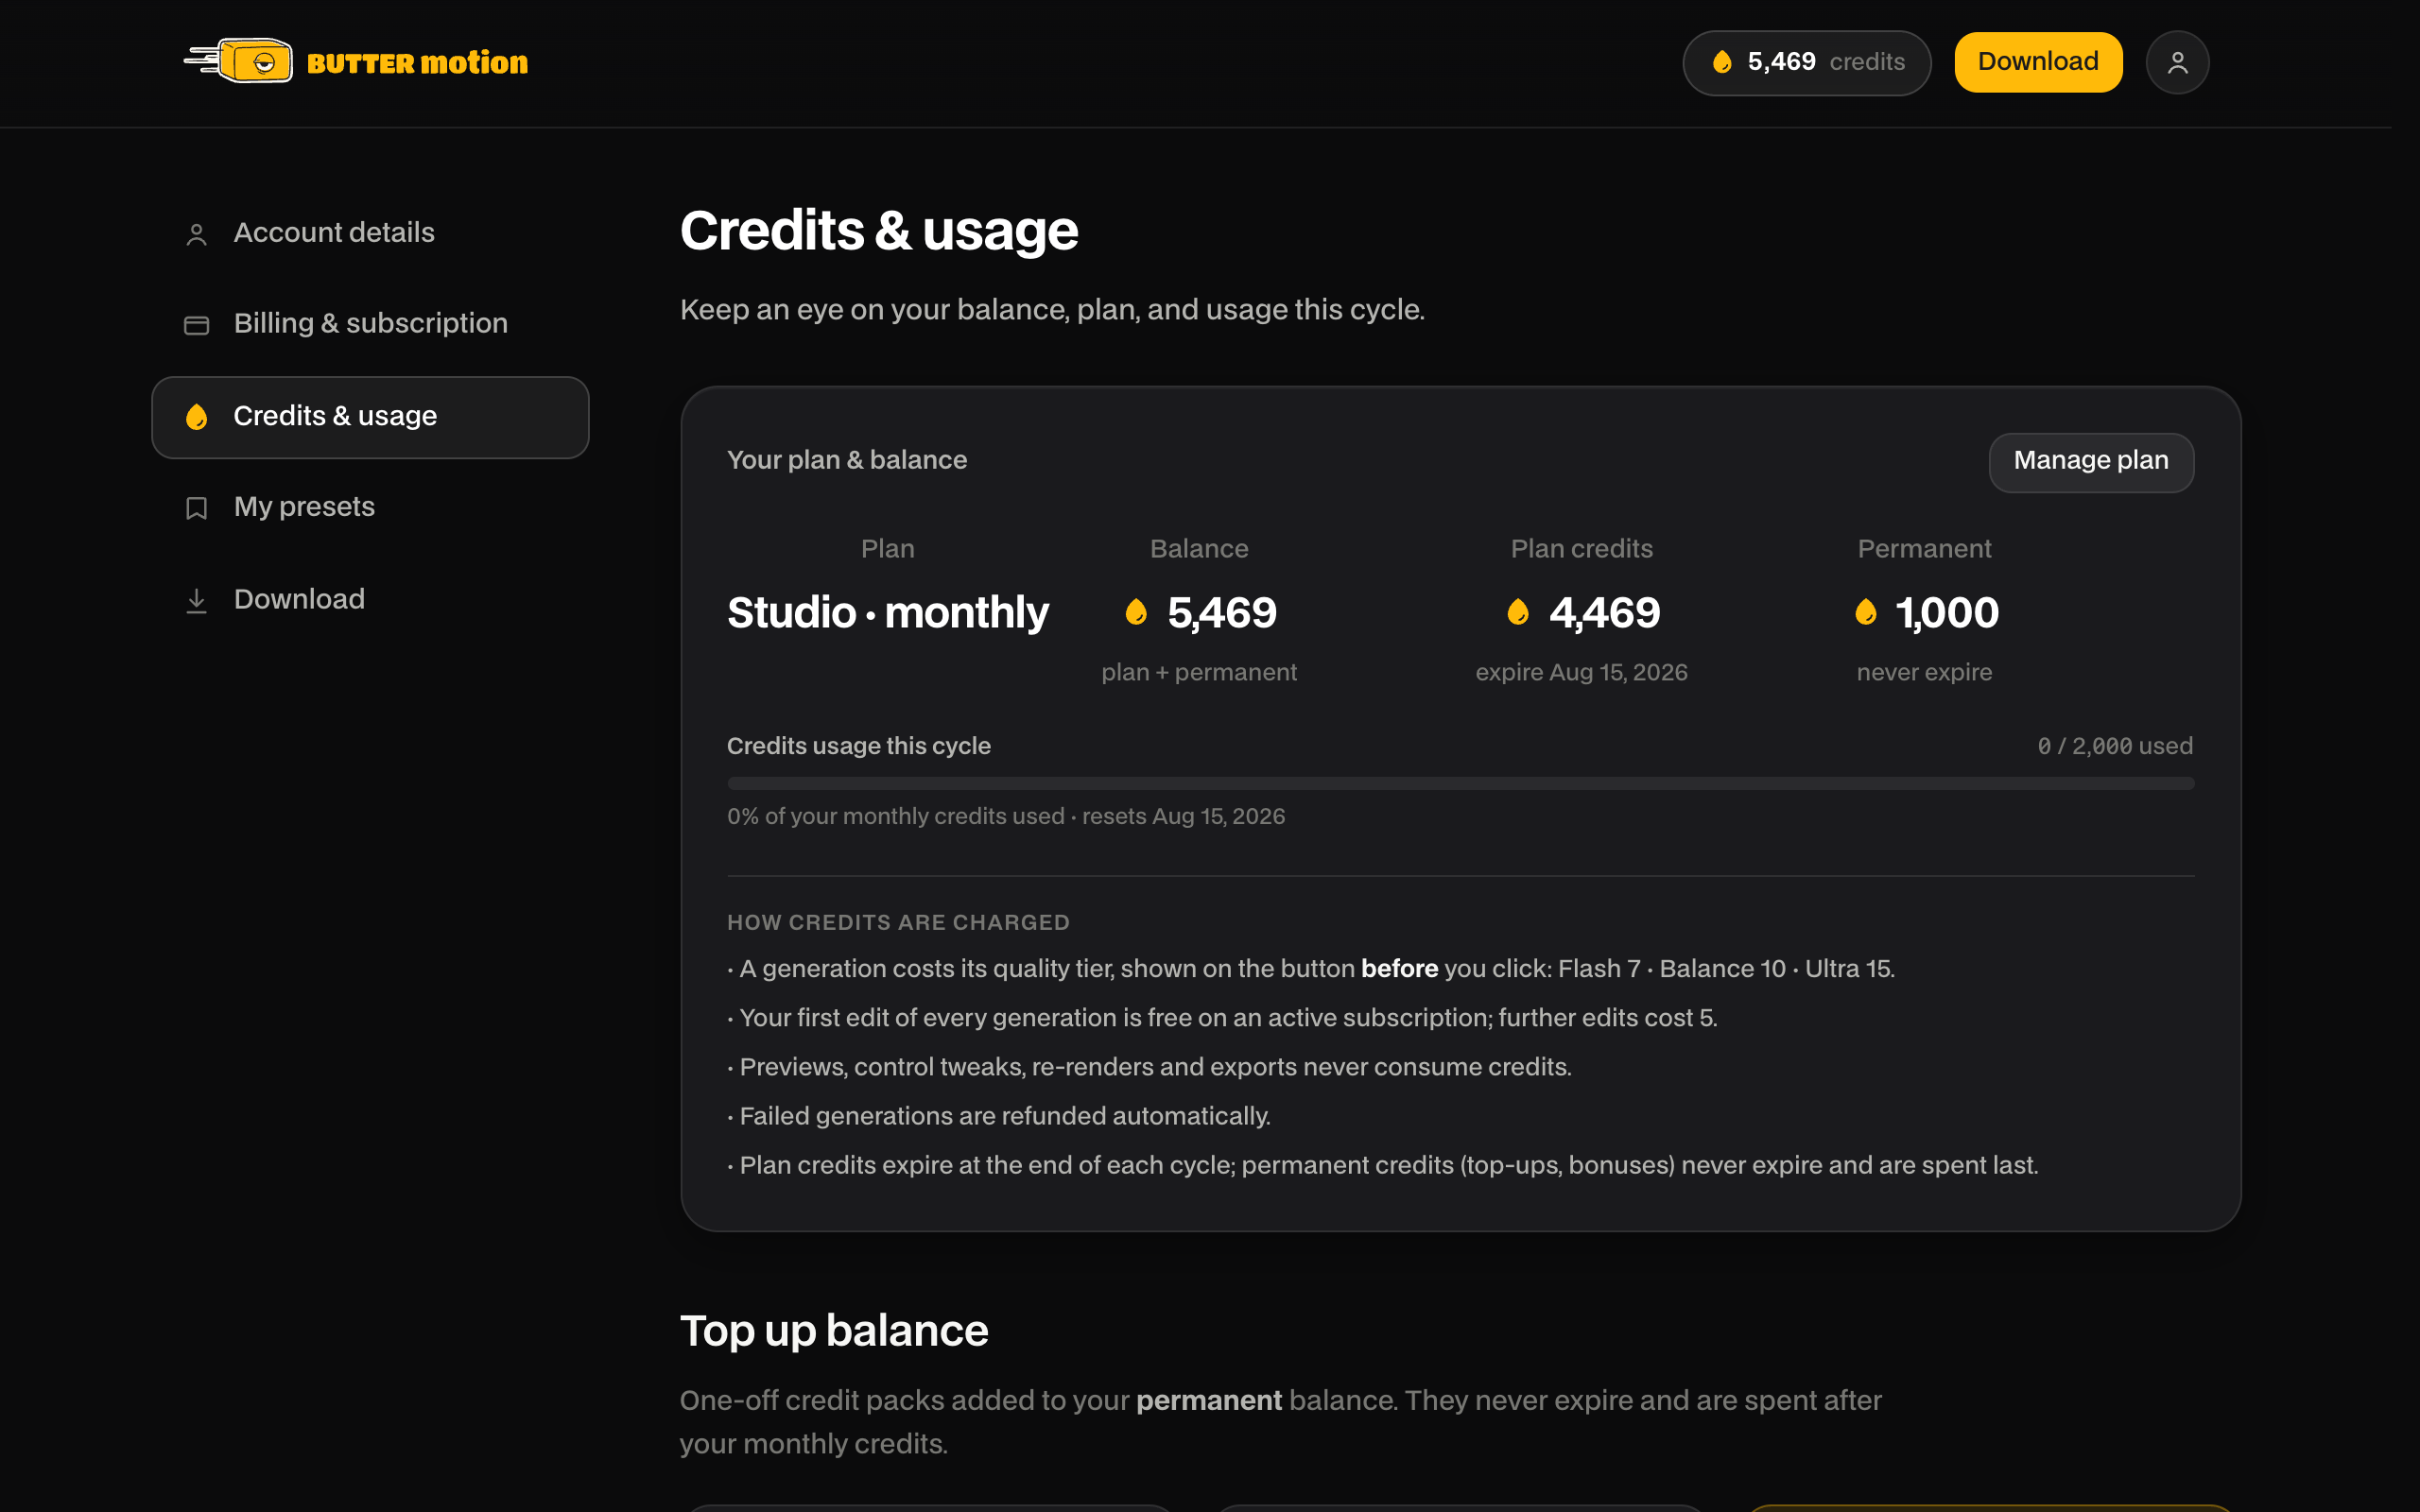Go to Billing & subscription section

pyautogui.click(x=370, y=324)
